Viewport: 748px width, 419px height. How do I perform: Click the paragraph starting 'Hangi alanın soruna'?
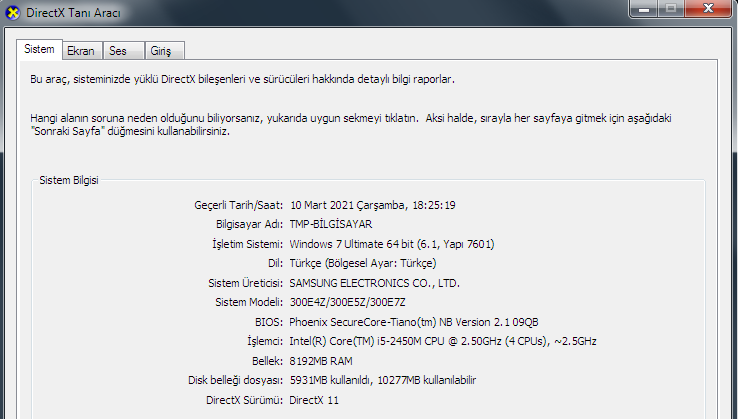[351, 125]
